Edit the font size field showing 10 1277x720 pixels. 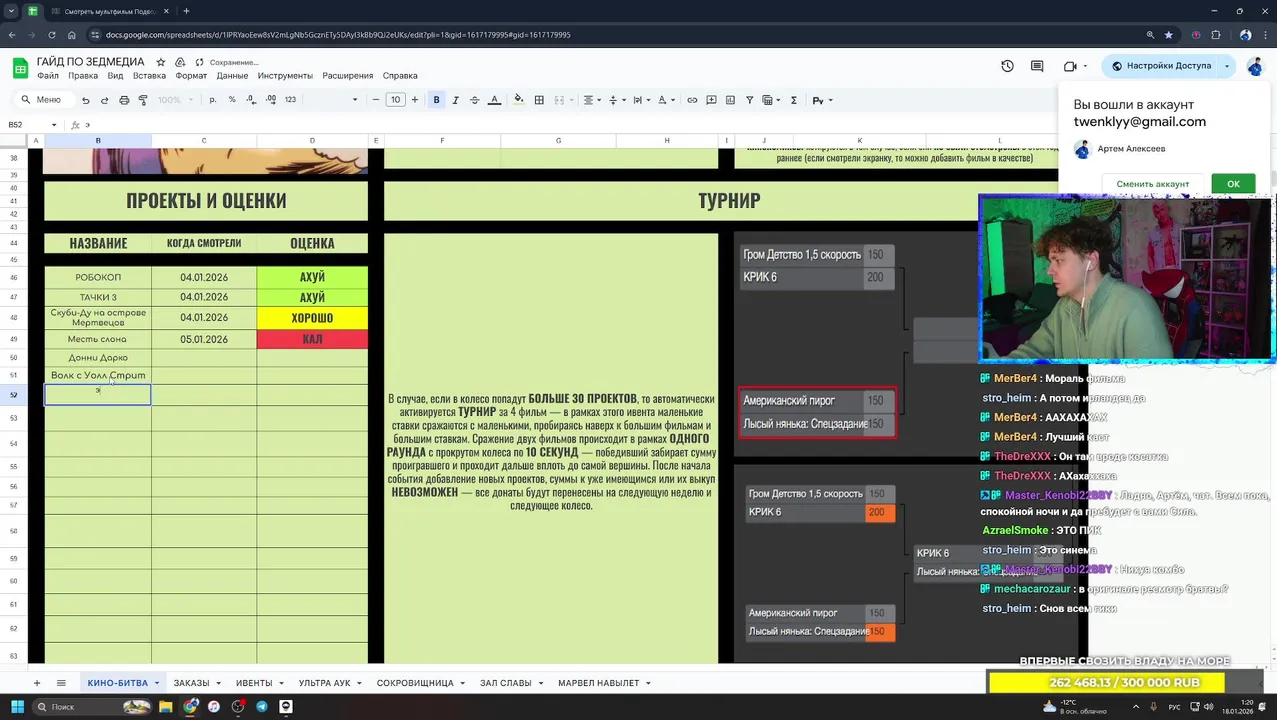395,100
